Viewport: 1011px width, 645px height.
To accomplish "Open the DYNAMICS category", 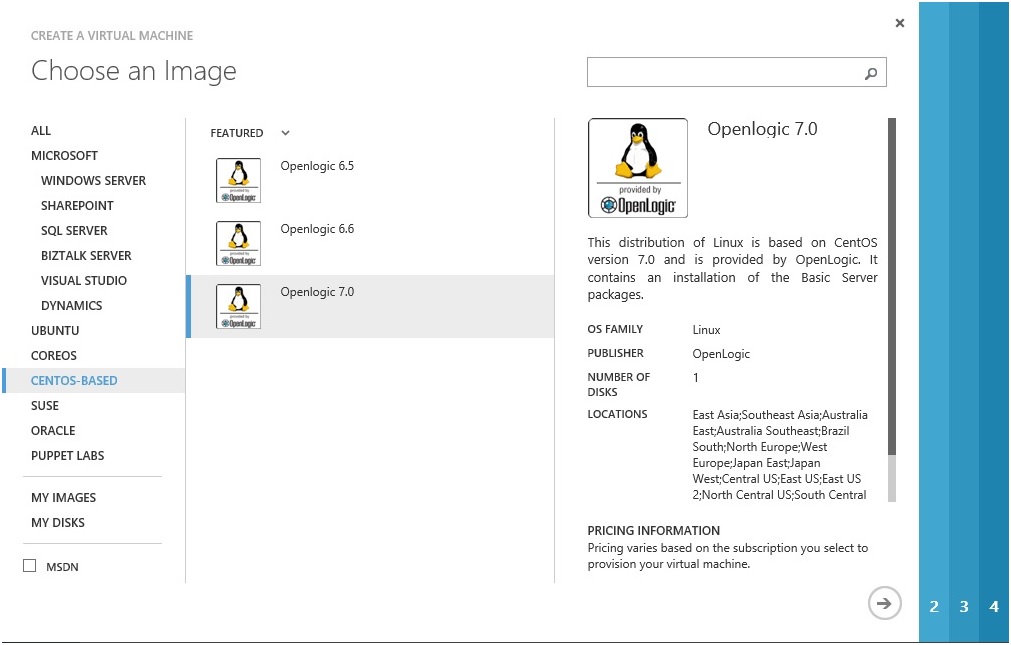I will click(72, 306).
